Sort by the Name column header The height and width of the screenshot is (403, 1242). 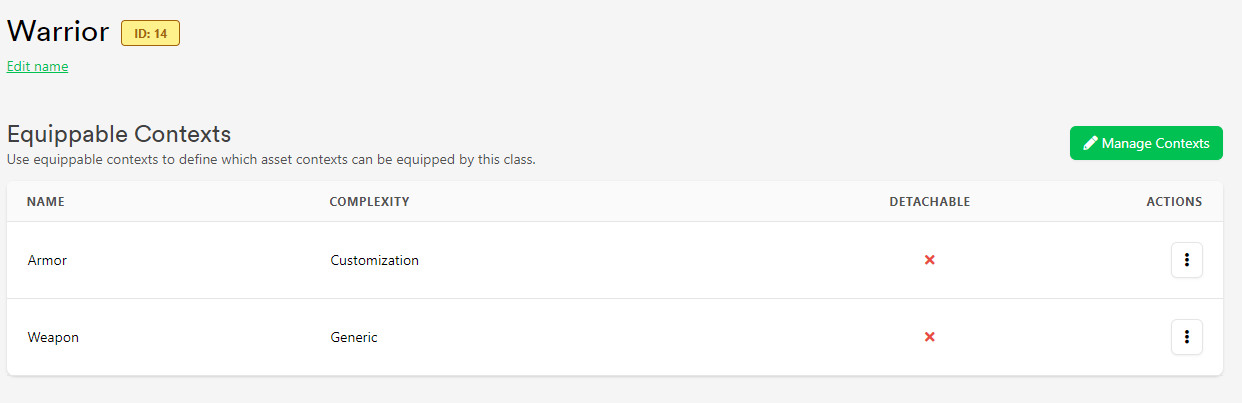pyautogui.click(x=46, y=202)
